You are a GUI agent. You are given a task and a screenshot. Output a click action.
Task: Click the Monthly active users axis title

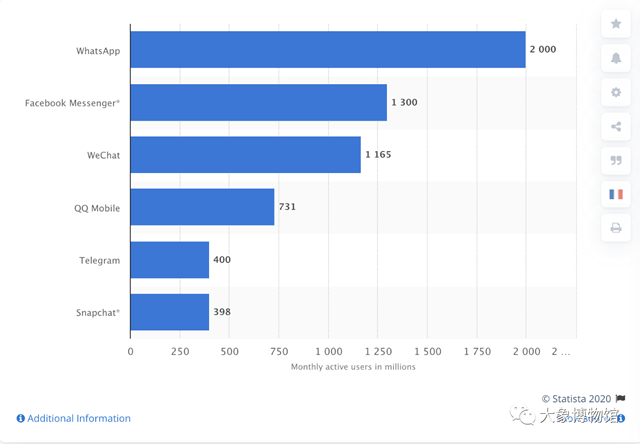point(353,367)
